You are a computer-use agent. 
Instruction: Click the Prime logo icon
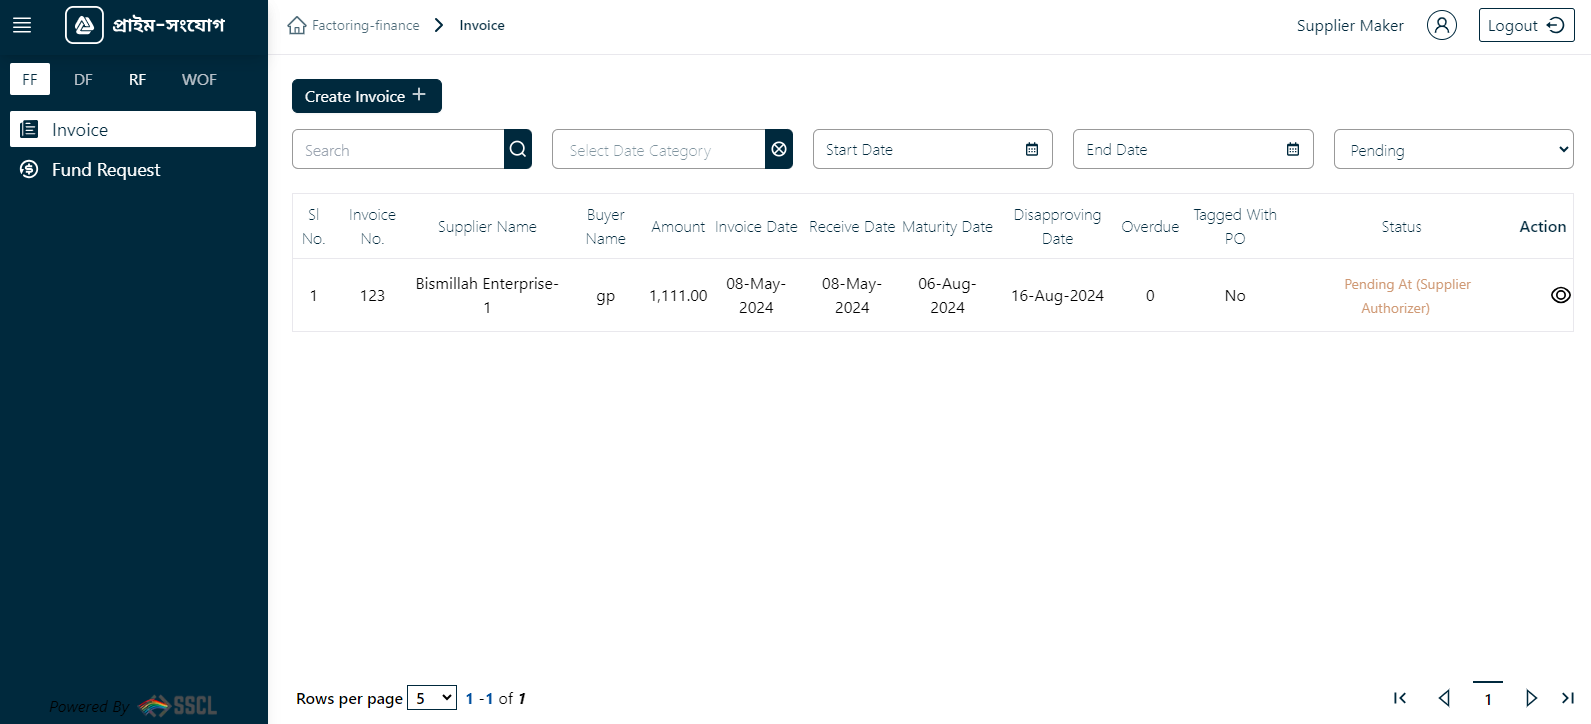pyautogui.click(x=84, y=25)
